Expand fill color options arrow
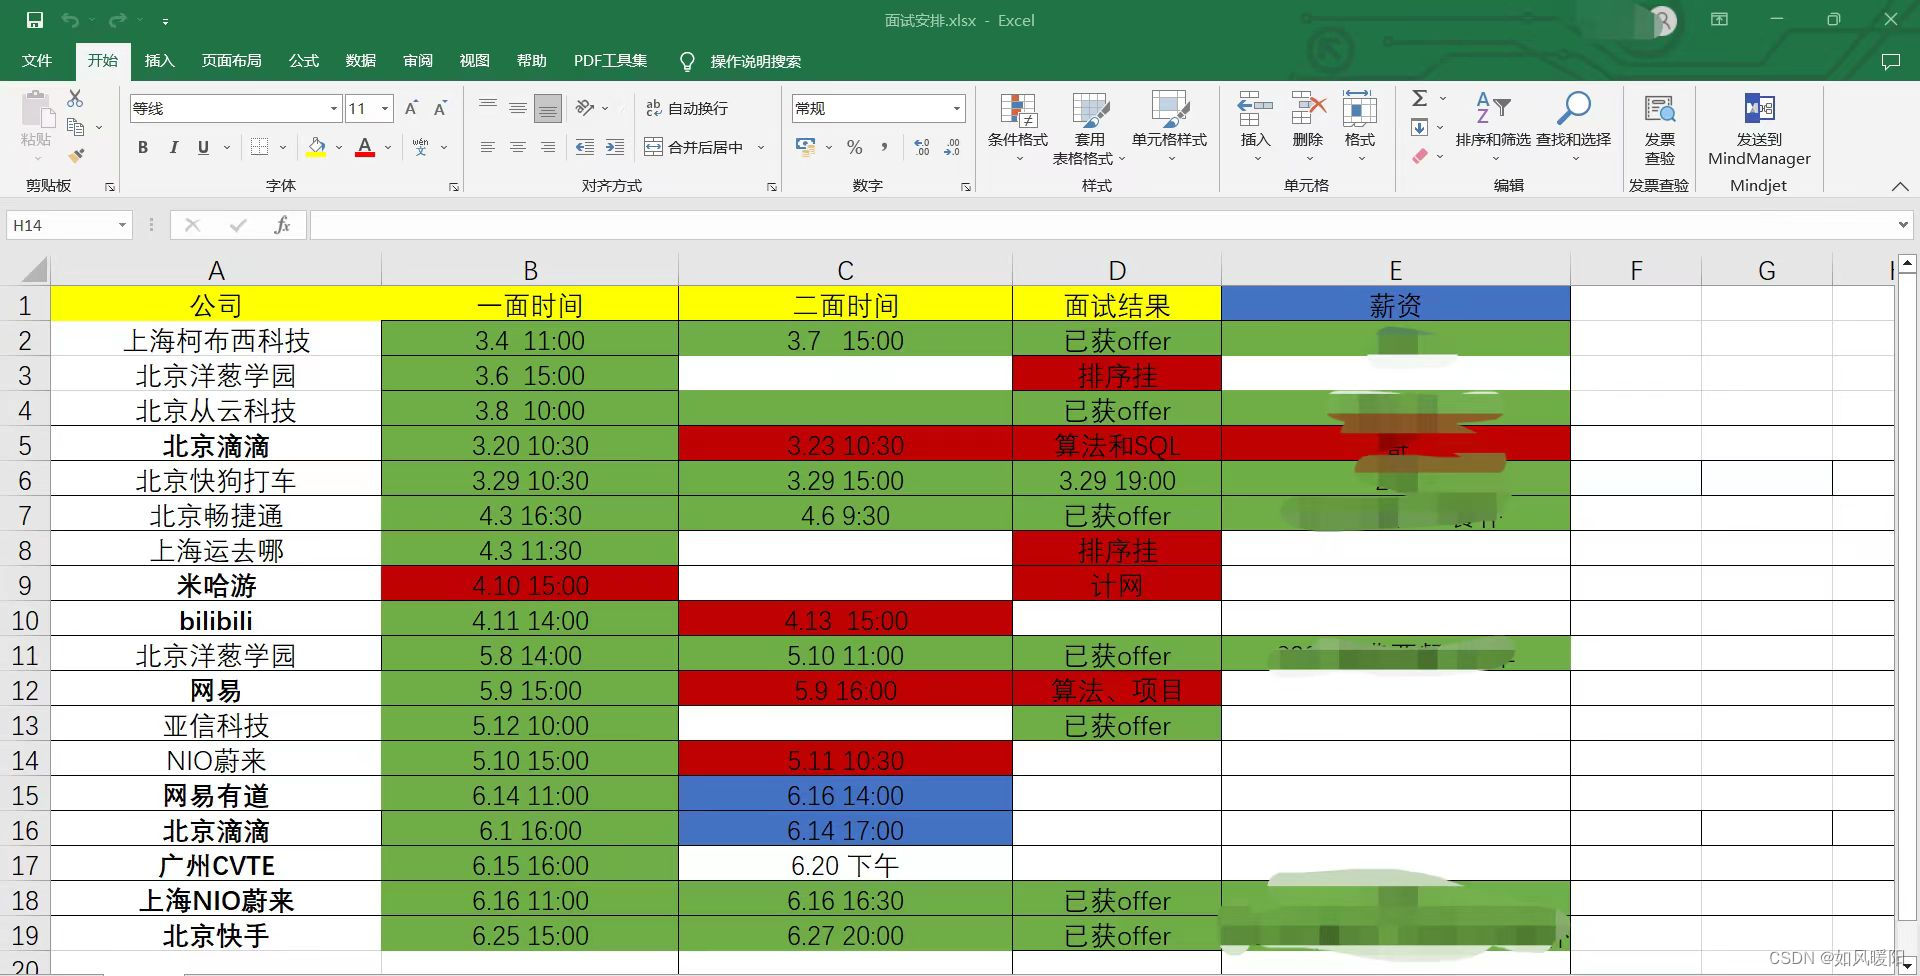The width and height of the screenshot is (1920, 976). click(339, 147)
